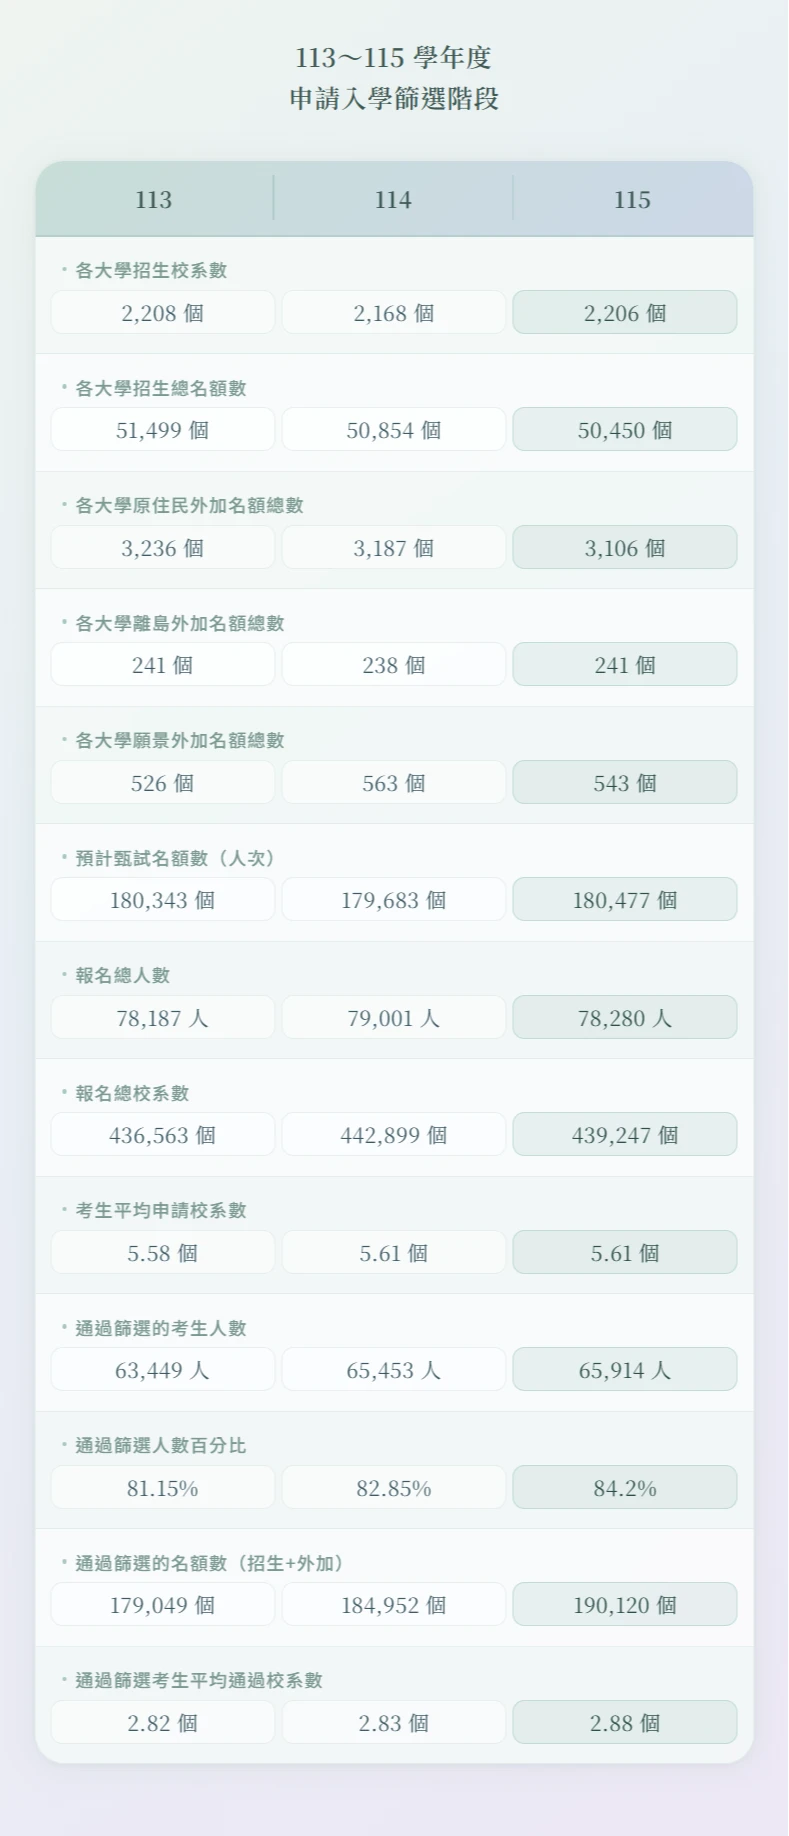
Task: Click the 79,001 人 cell
Action: 394,1018
